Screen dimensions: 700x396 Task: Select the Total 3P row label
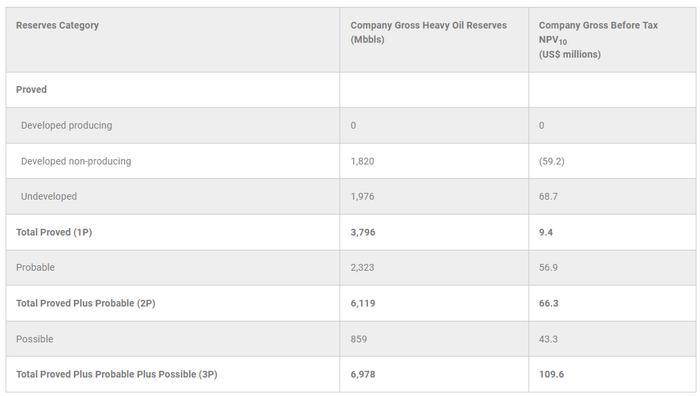(117, 374)
